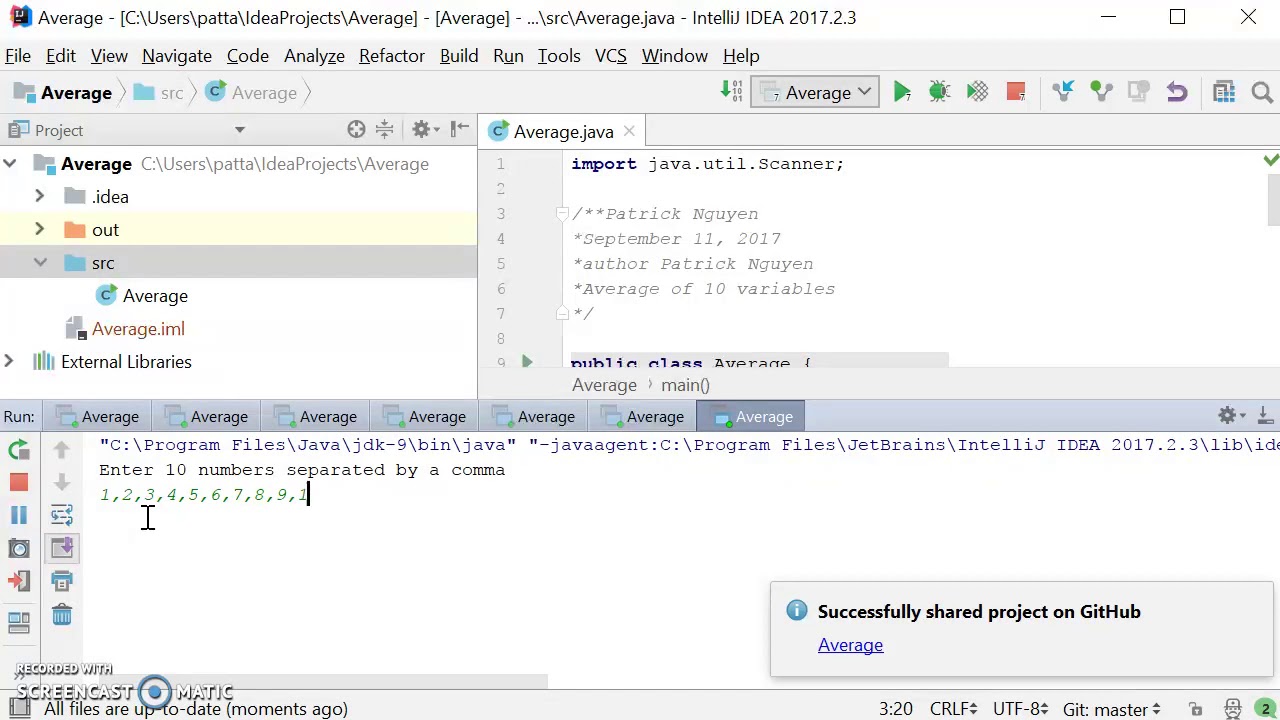Image resolution: width=1280 pixels, height=720 pixels.
Task: Expand the out folder
Action: click(x=40, y=230)
